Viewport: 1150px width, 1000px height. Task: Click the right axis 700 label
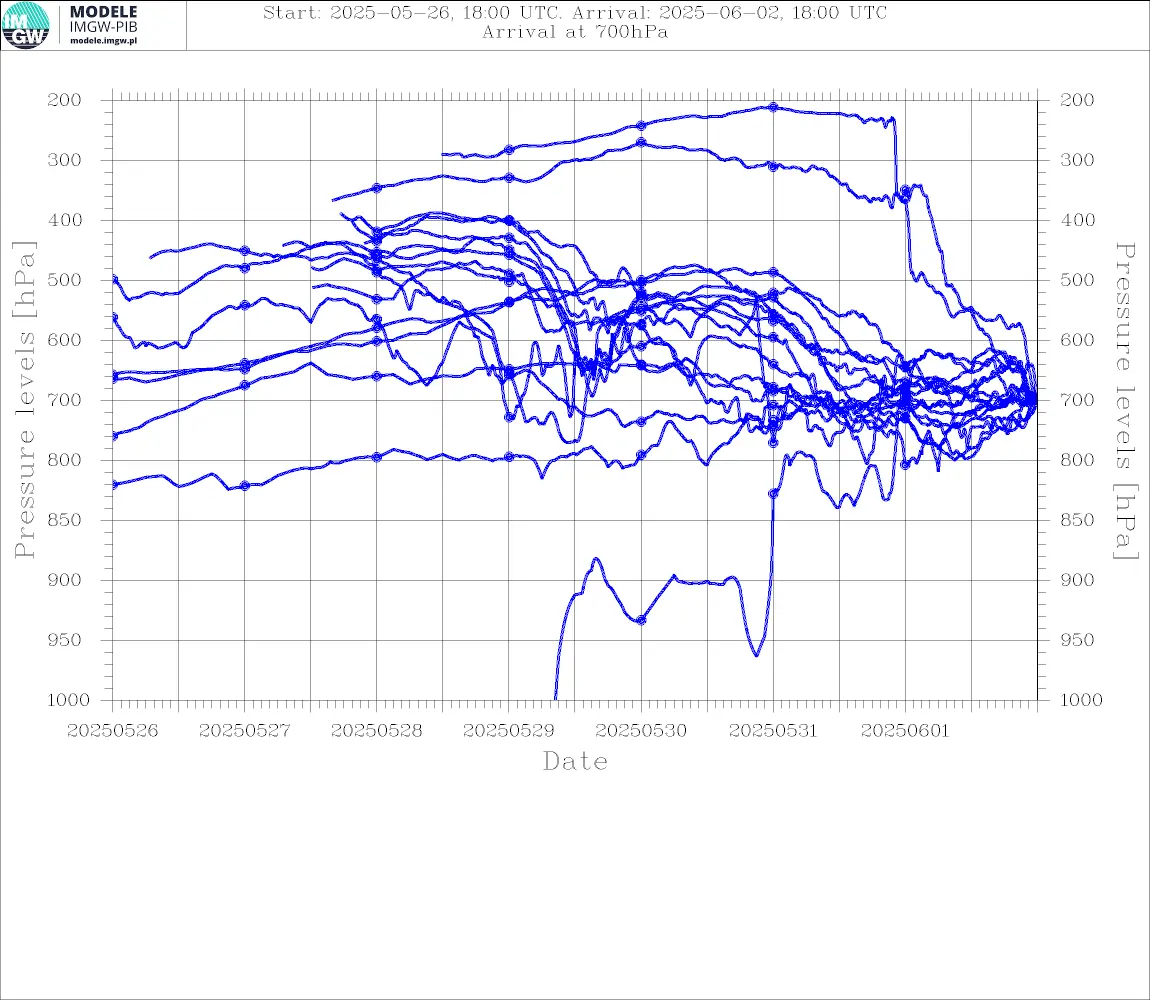pyautogui.click(x=1077, y=401)
